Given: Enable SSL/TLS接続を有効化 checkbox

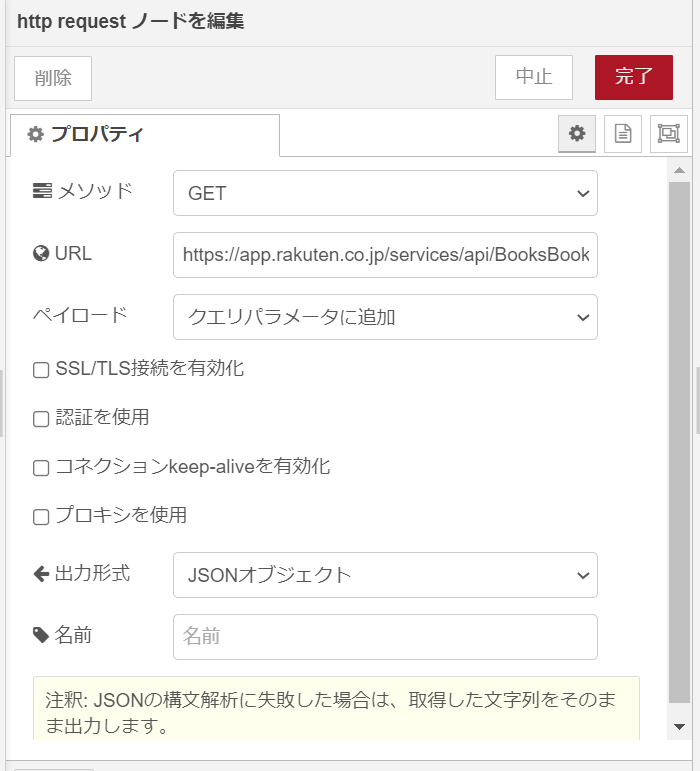Looking at the screenshot, I should click(x=41, y=370).
